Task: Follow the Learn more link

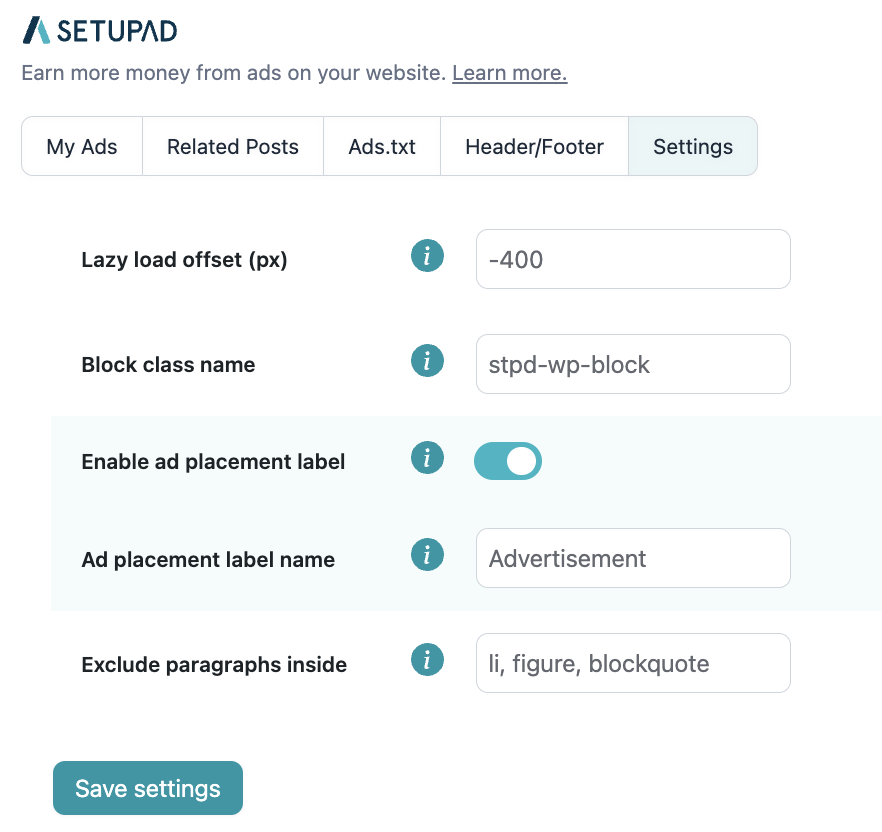Action: click(509, 73)
